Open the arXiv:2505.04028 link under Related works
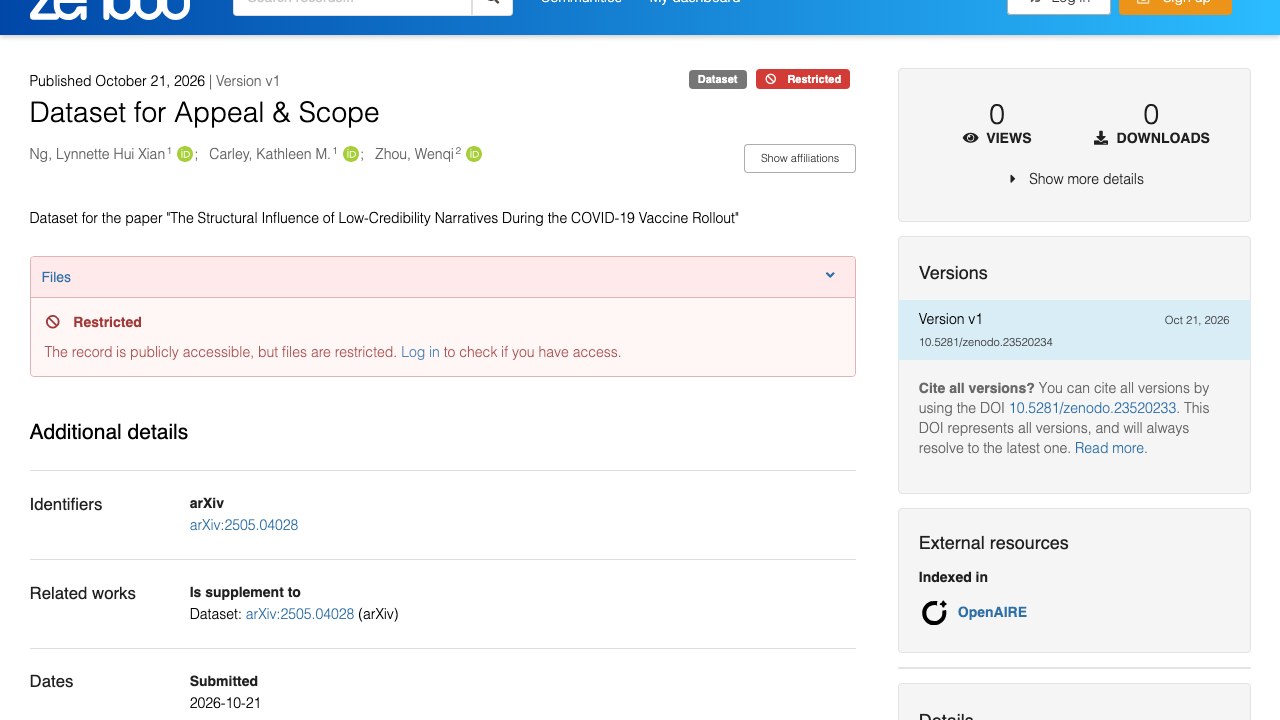The width and height of the screenshot is (1280, 720). (300, 614)
